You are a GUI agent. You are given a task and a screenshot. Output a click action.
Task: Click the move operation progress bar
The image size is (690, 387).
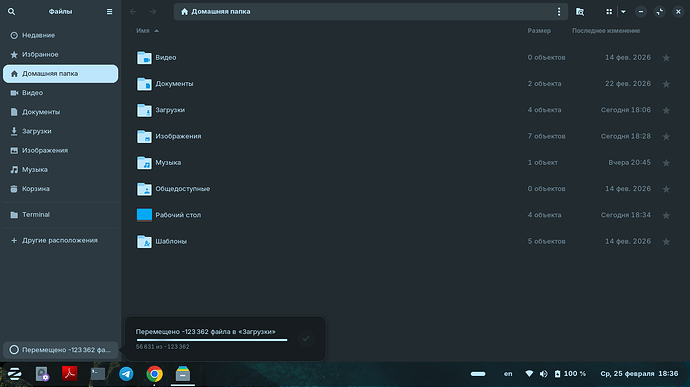pyautogui.click(x=212, y=340)
